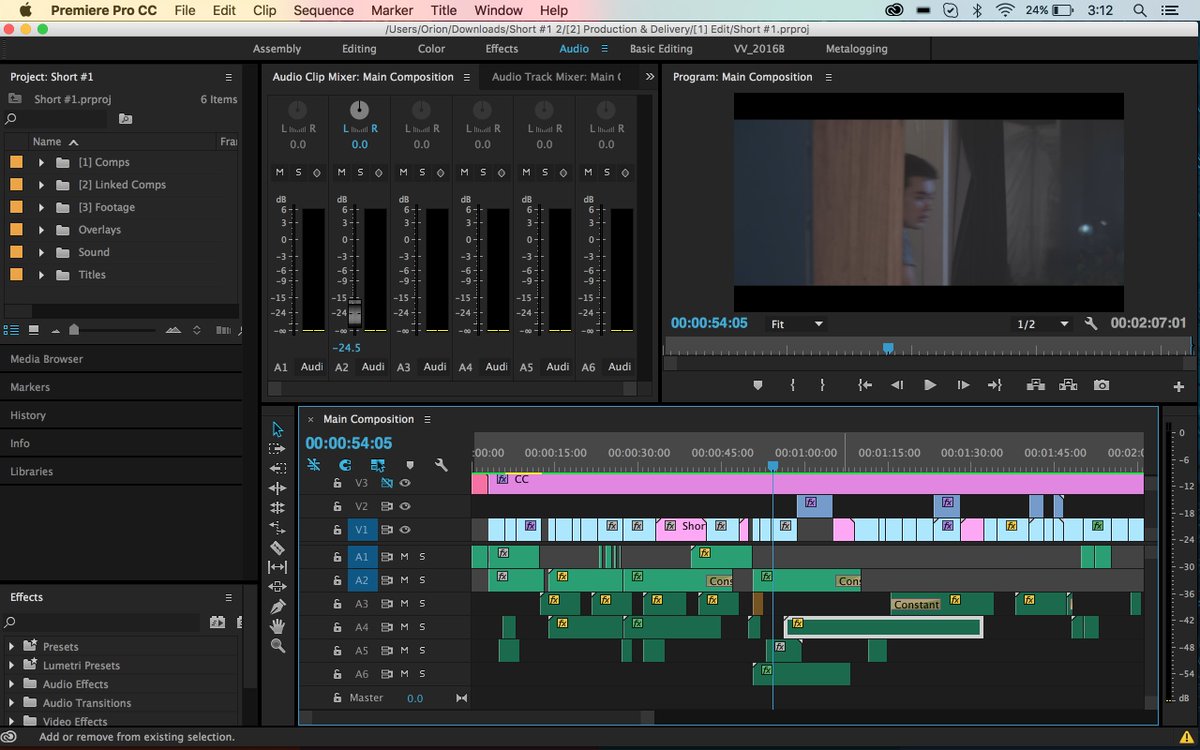Solo audio track A3 in timeline

(422, 603)
